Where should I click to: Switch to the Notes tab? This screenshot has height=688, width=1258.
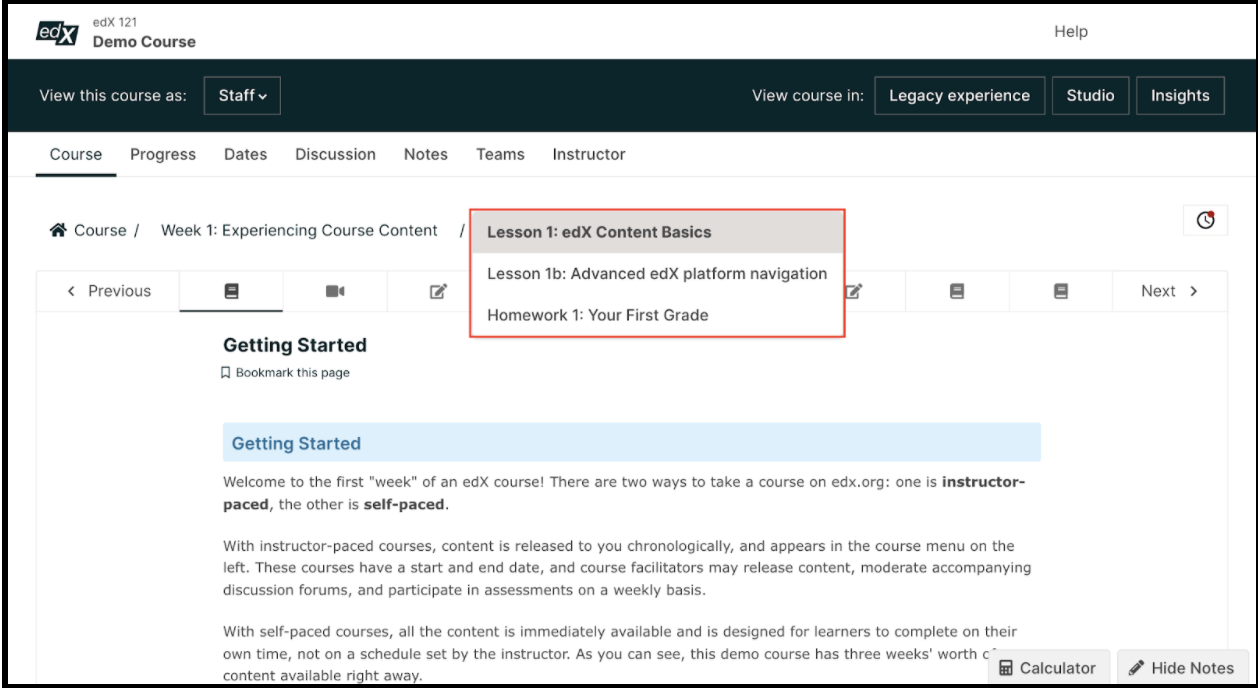[x=426, y=154]
